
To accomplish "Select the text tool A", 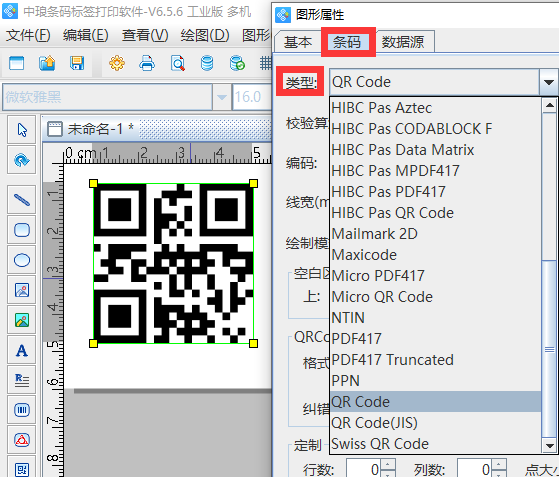I will click(22, 350).
